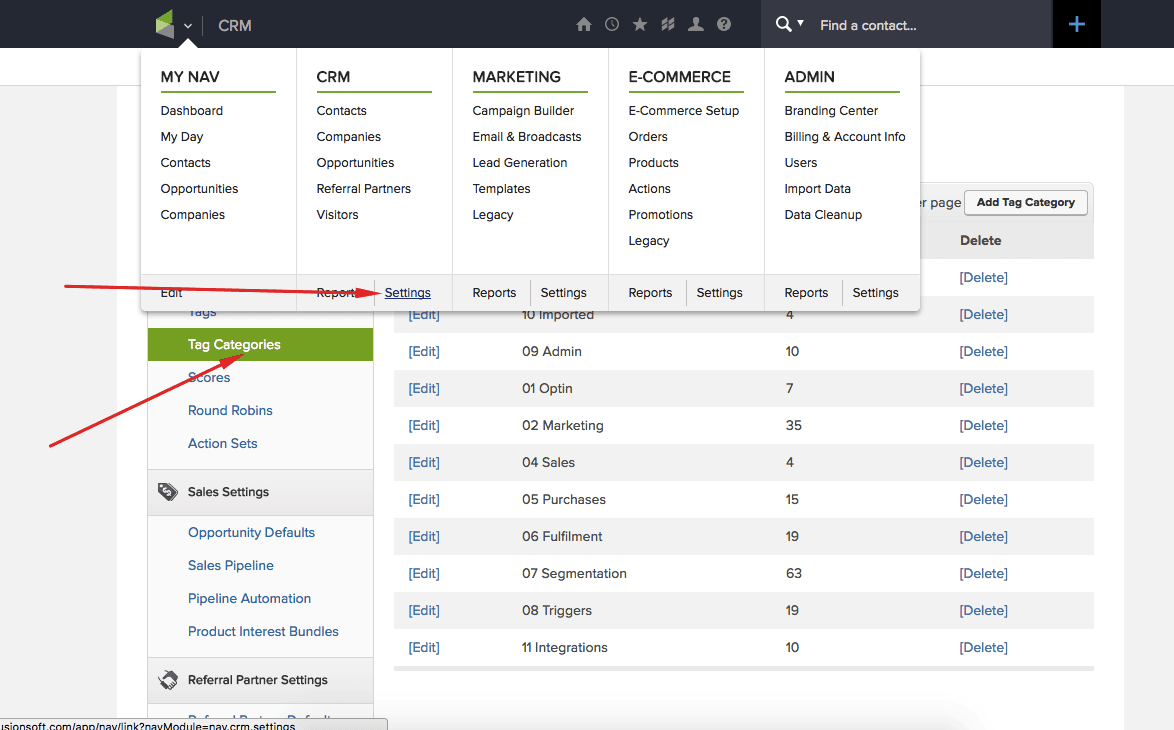
Task: Open Campaign Builder in Marketing menu
Action: (x=523, y=111)
